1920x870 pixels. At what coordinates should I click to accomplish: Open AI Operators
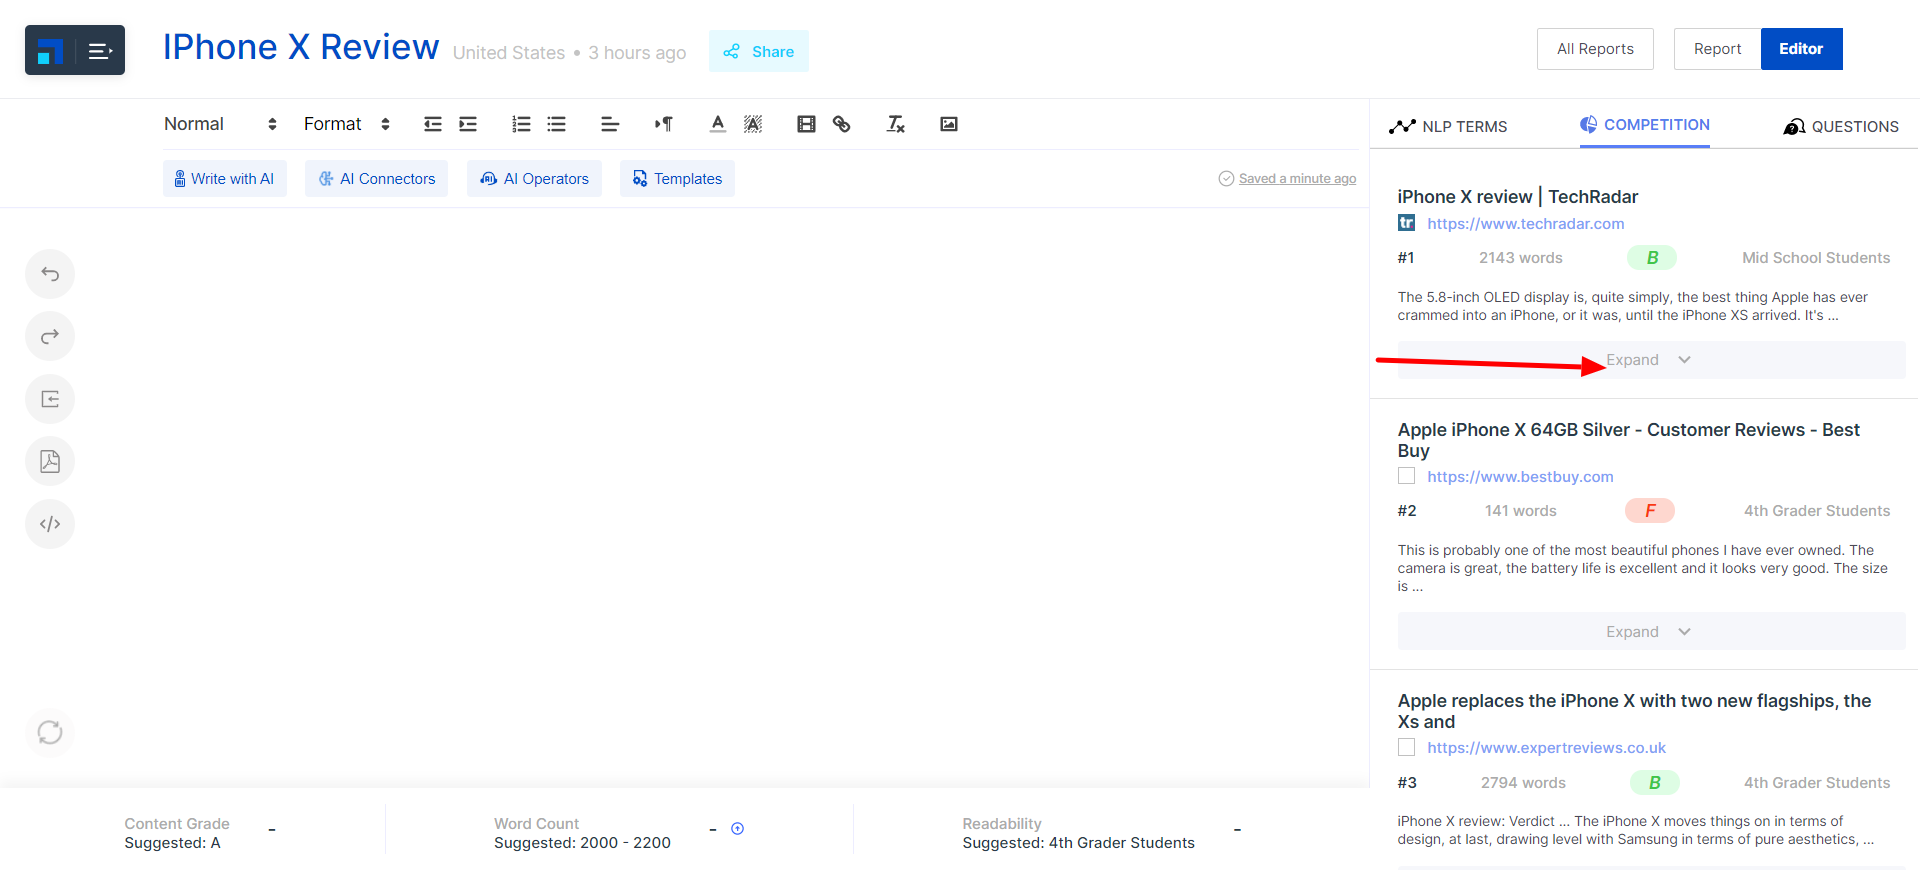pyautogui.click(x=535, y=179)
